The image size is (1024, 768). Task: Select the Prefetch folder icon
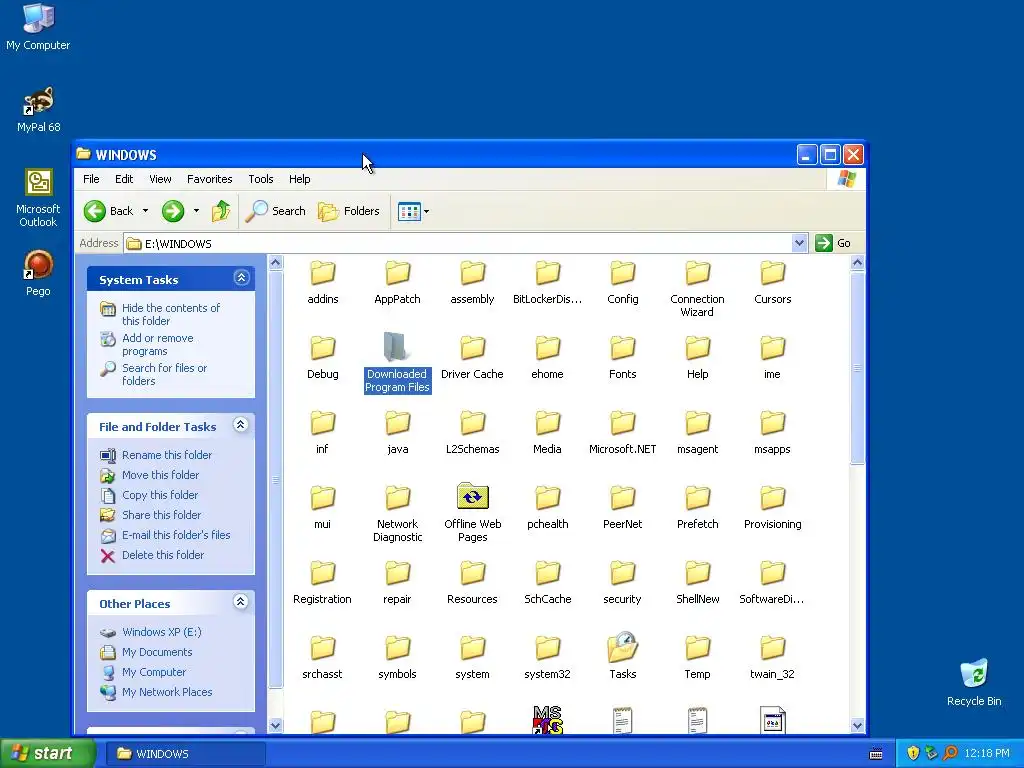click(x=697, y=498)
